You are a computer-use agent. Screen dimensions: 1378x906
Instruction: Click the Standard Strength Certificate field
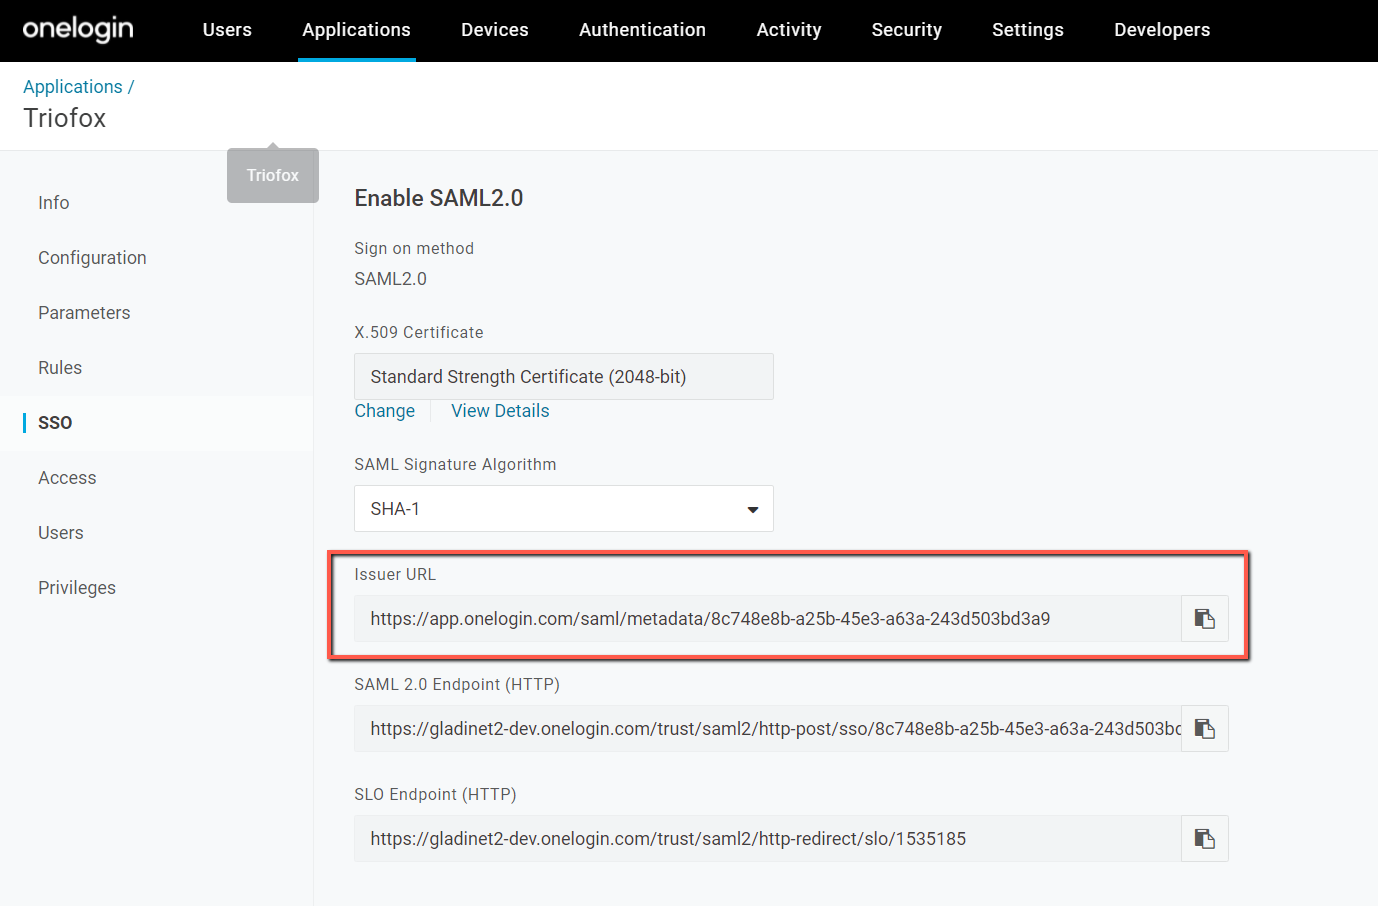click(564, 377)
